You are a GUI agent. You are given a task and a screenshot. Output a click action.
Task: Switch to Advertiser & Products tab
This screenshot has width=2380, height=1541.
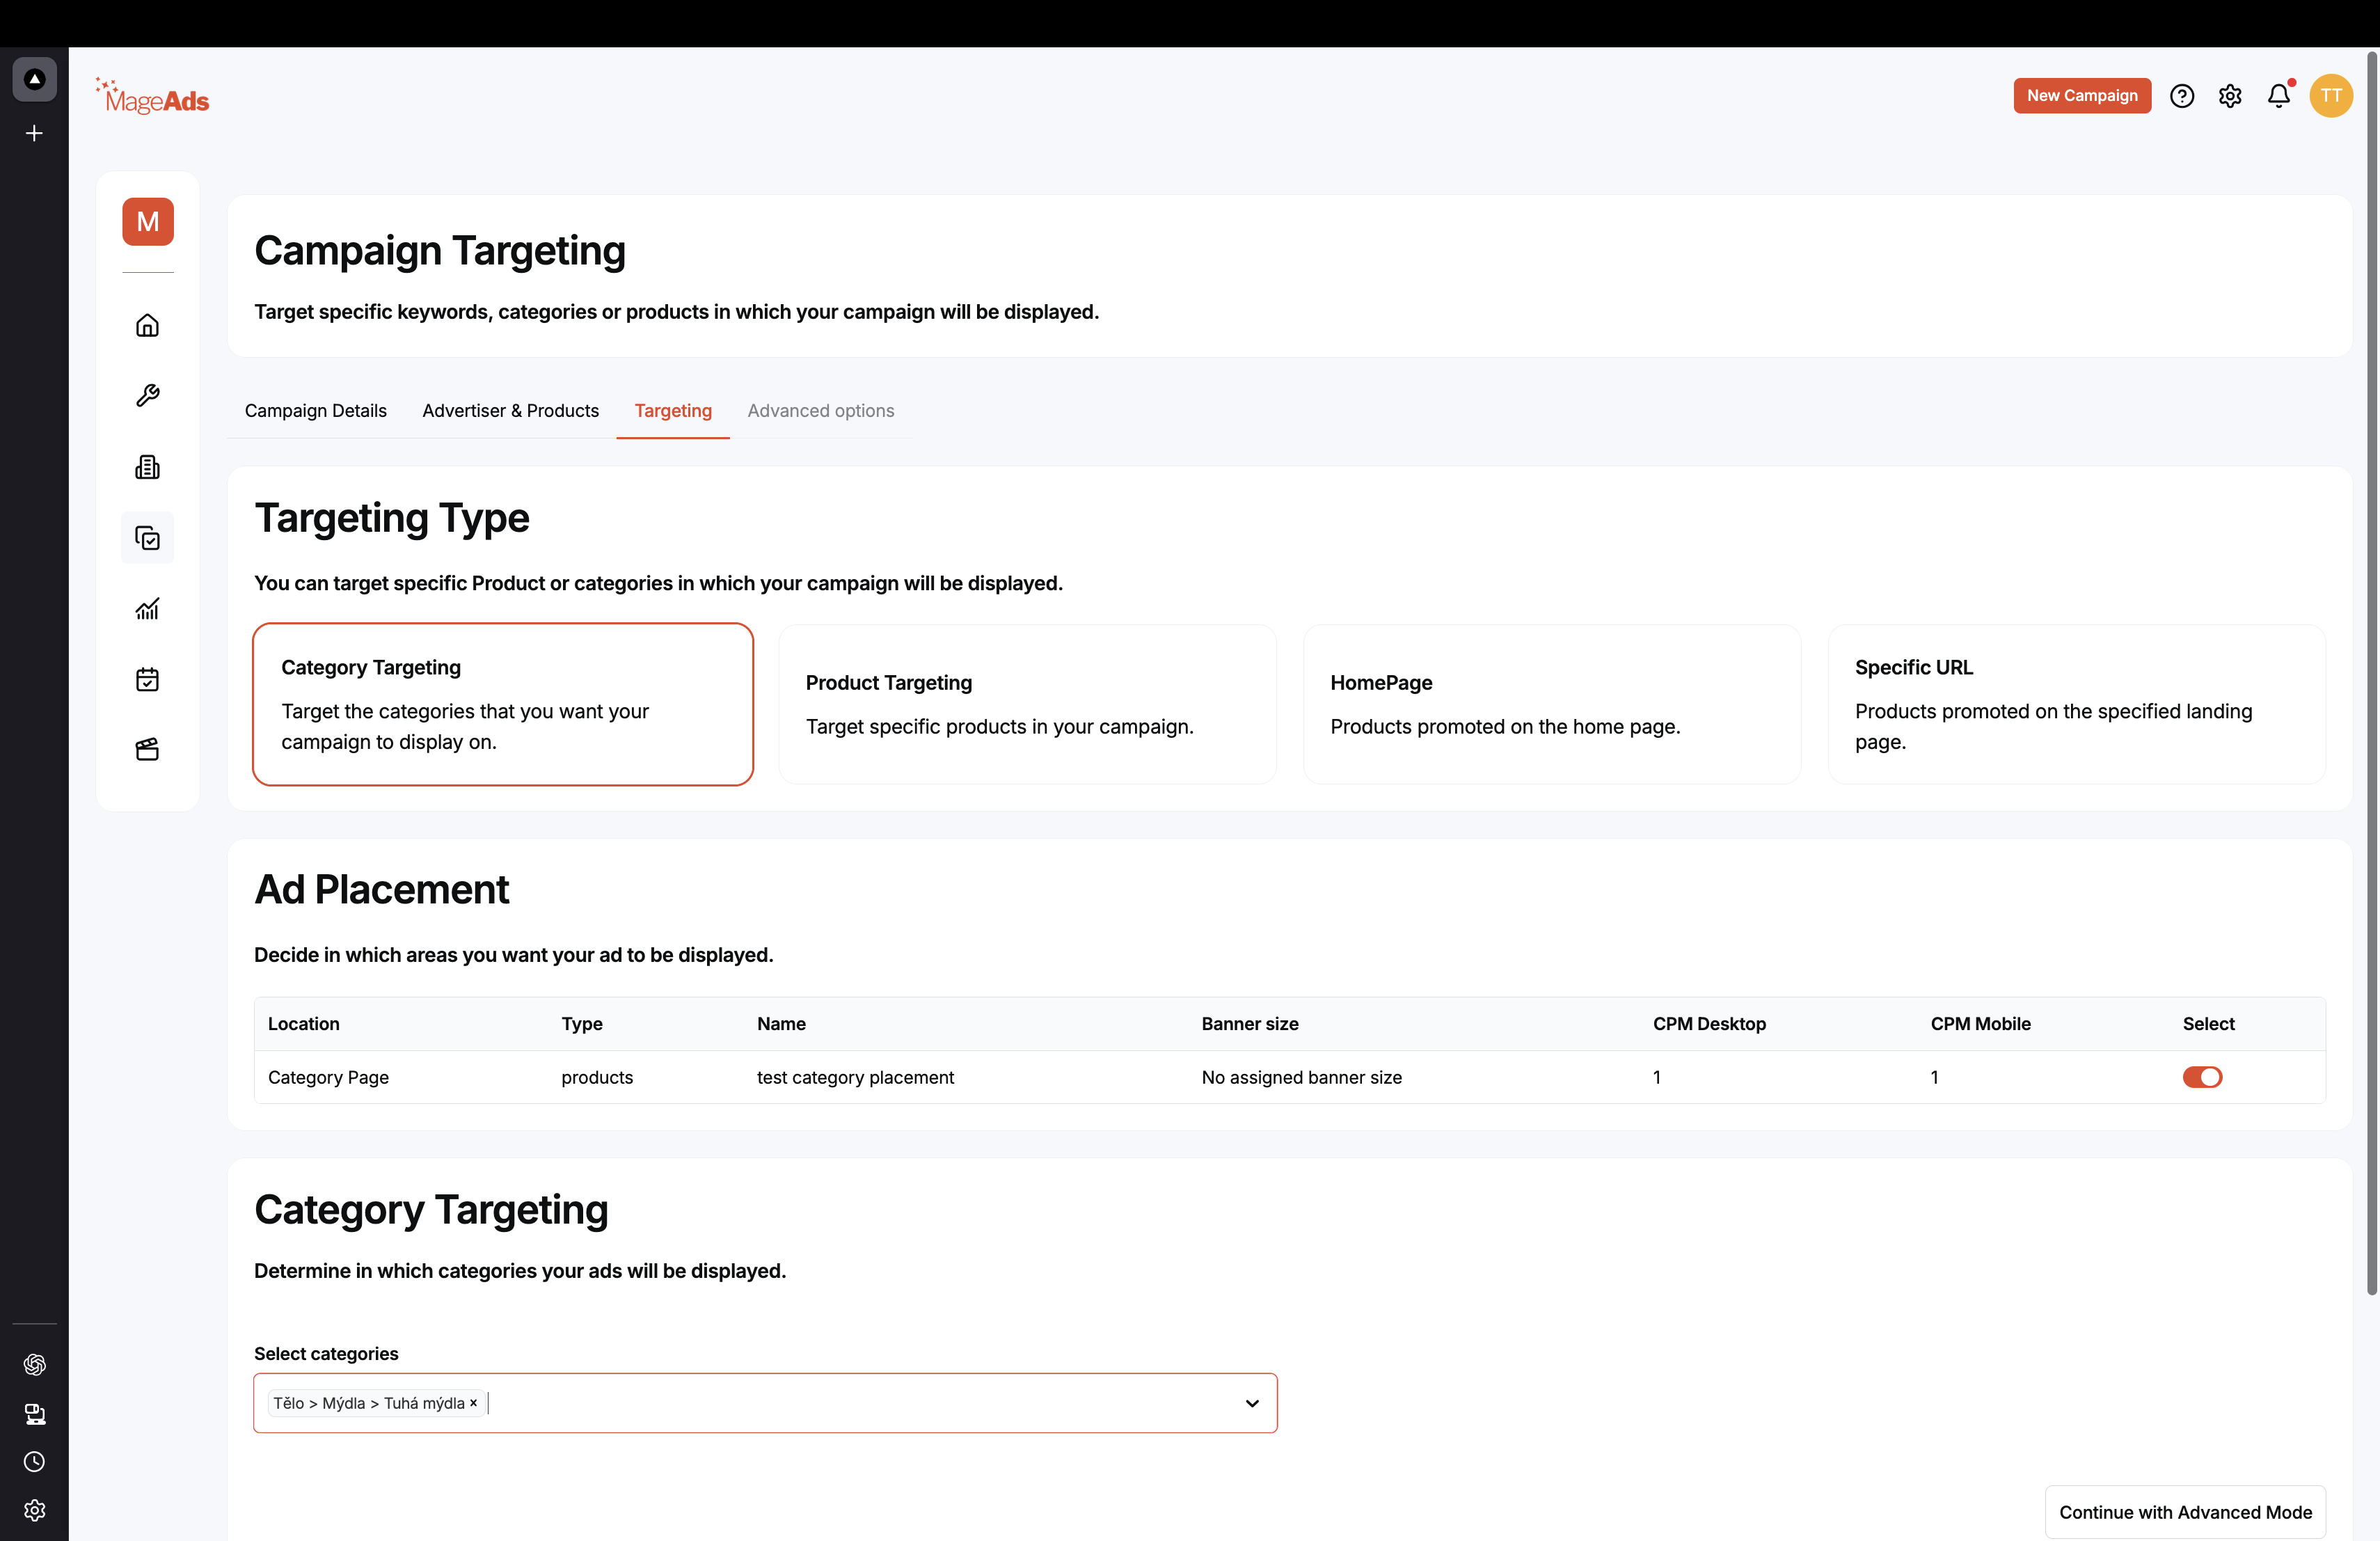(x=511, y=410)
